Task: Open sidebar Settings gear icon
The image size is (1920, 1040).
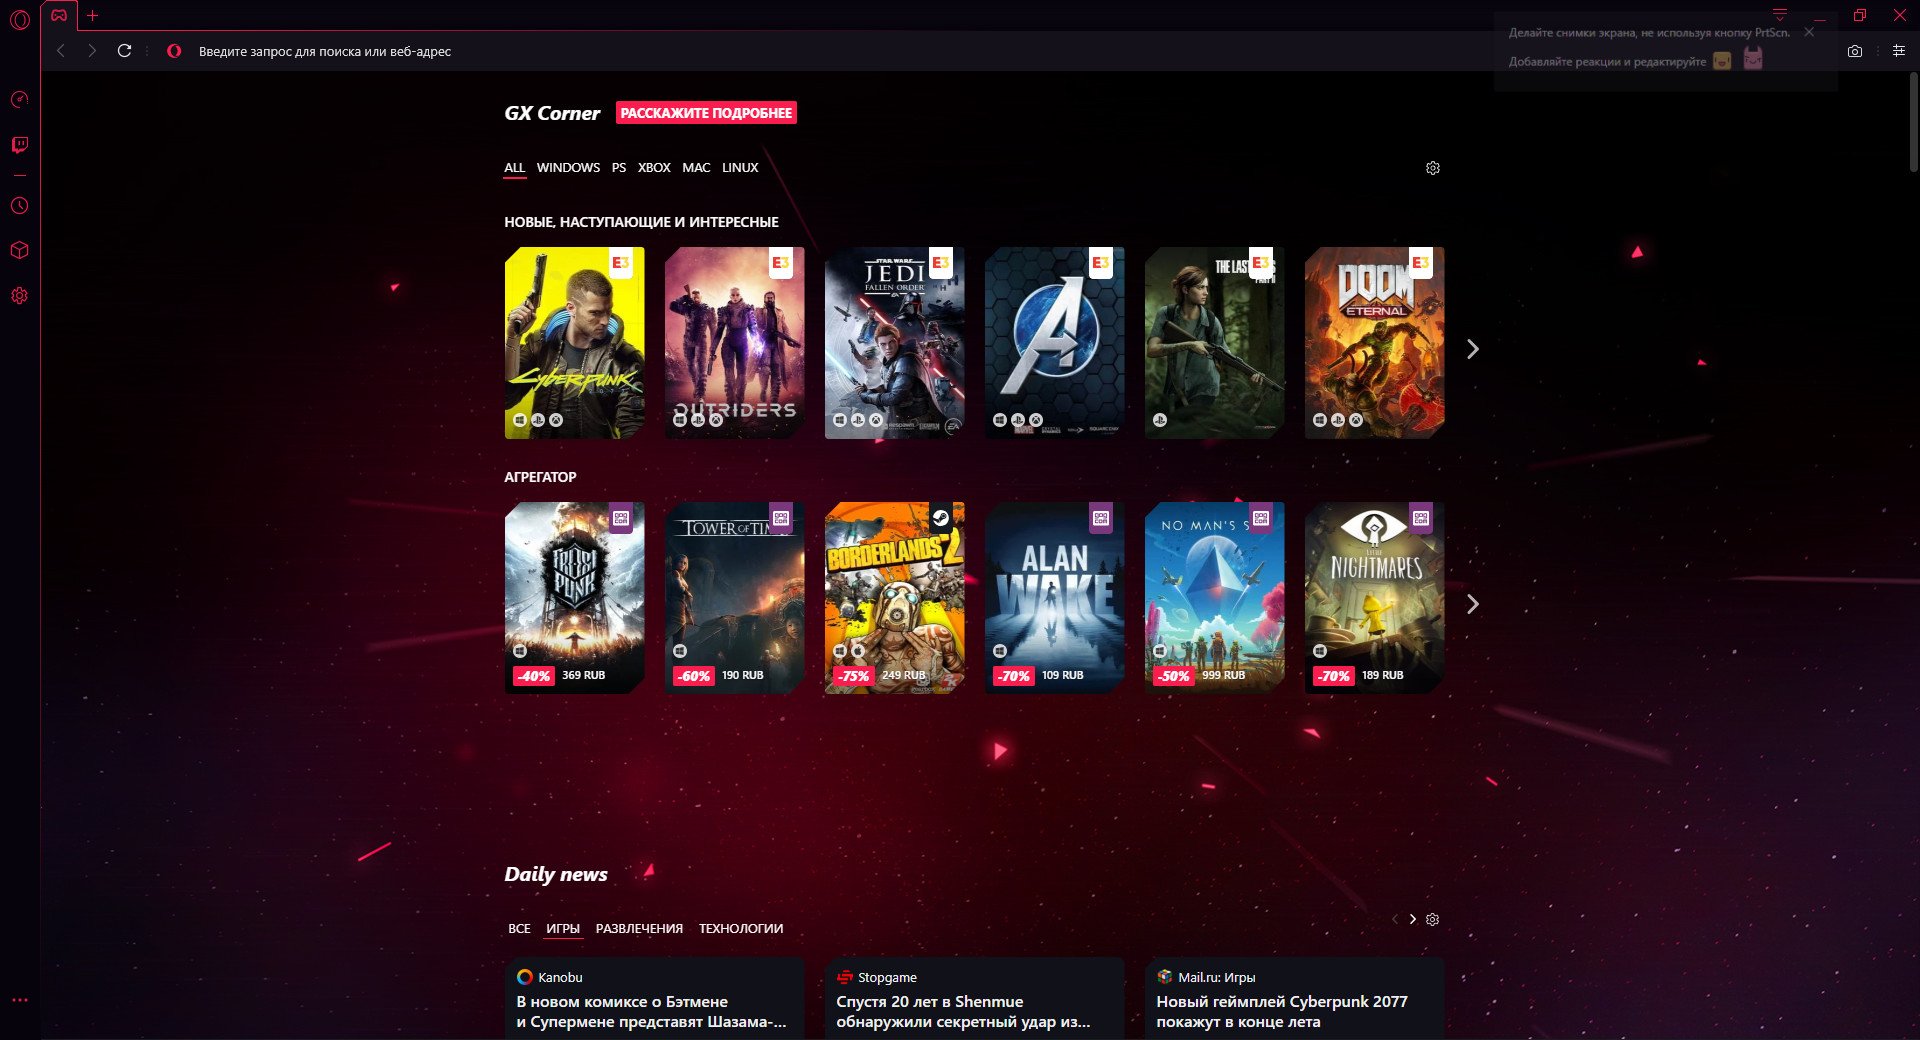Action: click(x=19, y=296)
